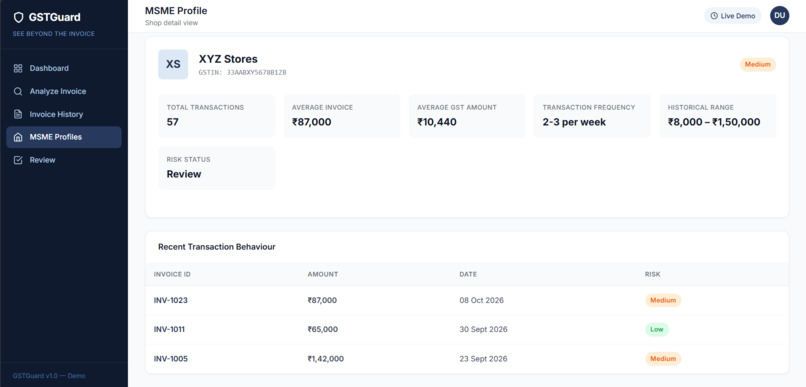Click the ₹87,000 amount in INV-1023 row

click(x=322, y=301)
